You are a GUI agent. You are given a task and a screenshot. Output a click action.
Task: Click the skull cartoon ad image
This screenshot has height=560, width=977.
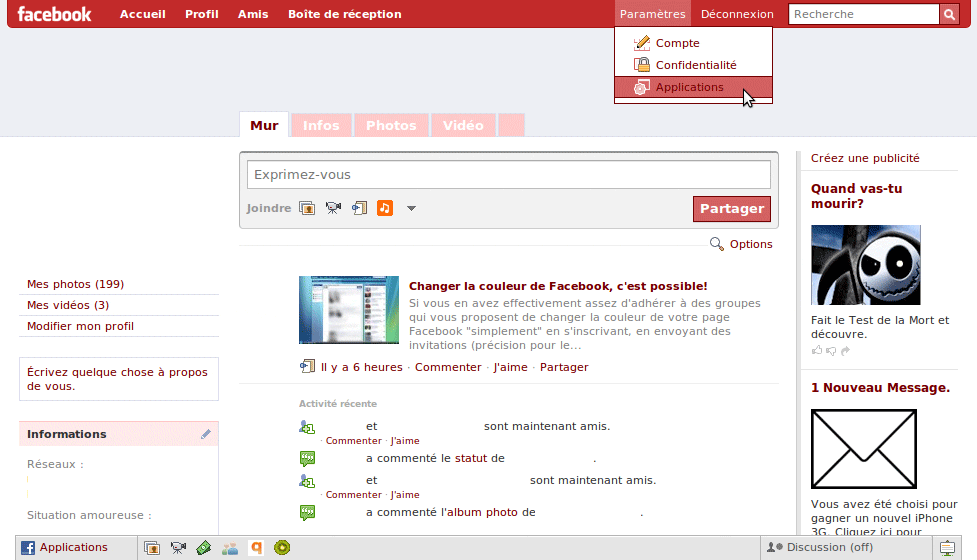865,265
